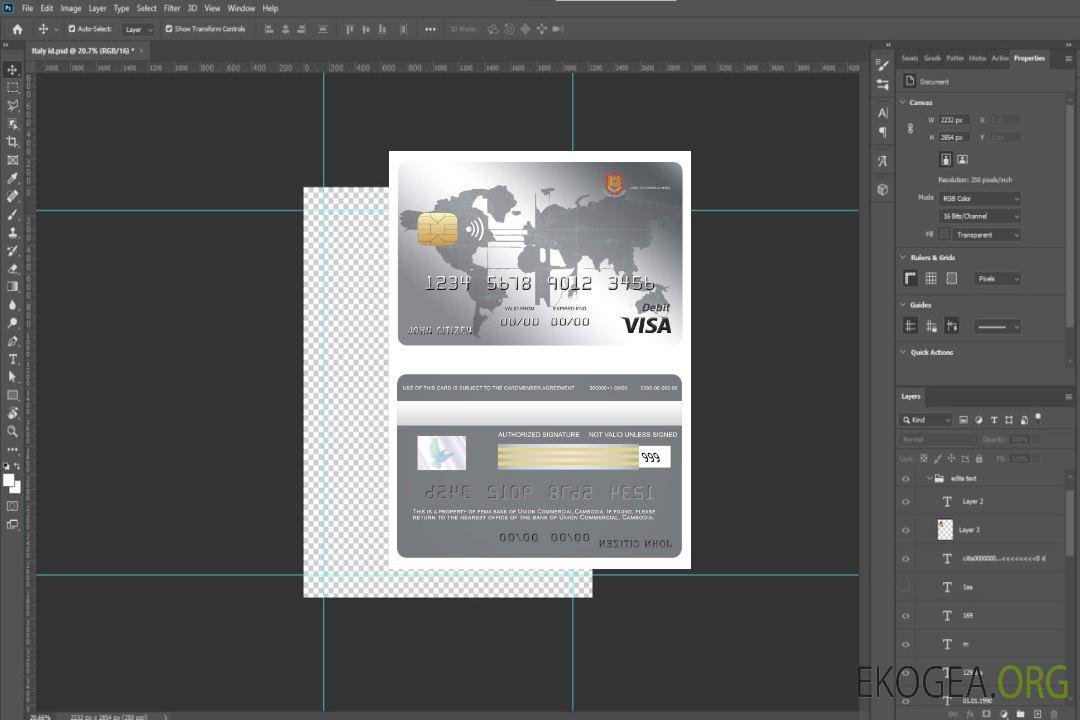Open the Filter menu
Image resolution: width=1080 pixels, height=720 pixels.
point(172,8)
